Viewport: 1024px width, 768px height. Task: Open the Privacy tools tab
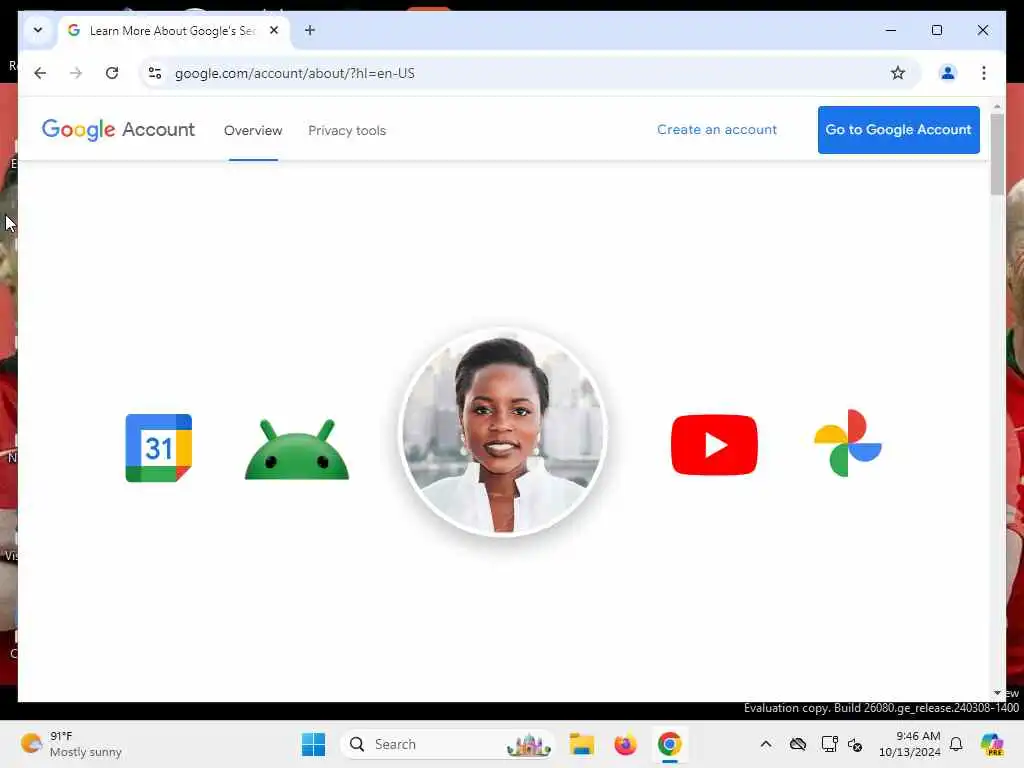point(347,131)
